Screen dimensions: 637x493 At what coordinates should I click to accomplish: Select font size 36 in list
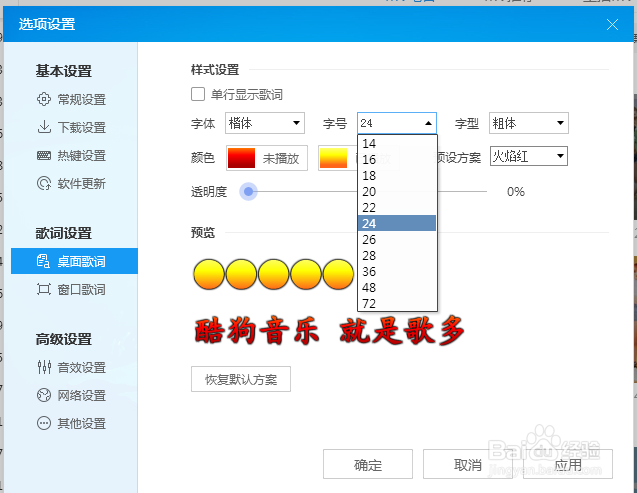[x=397, y=271]
